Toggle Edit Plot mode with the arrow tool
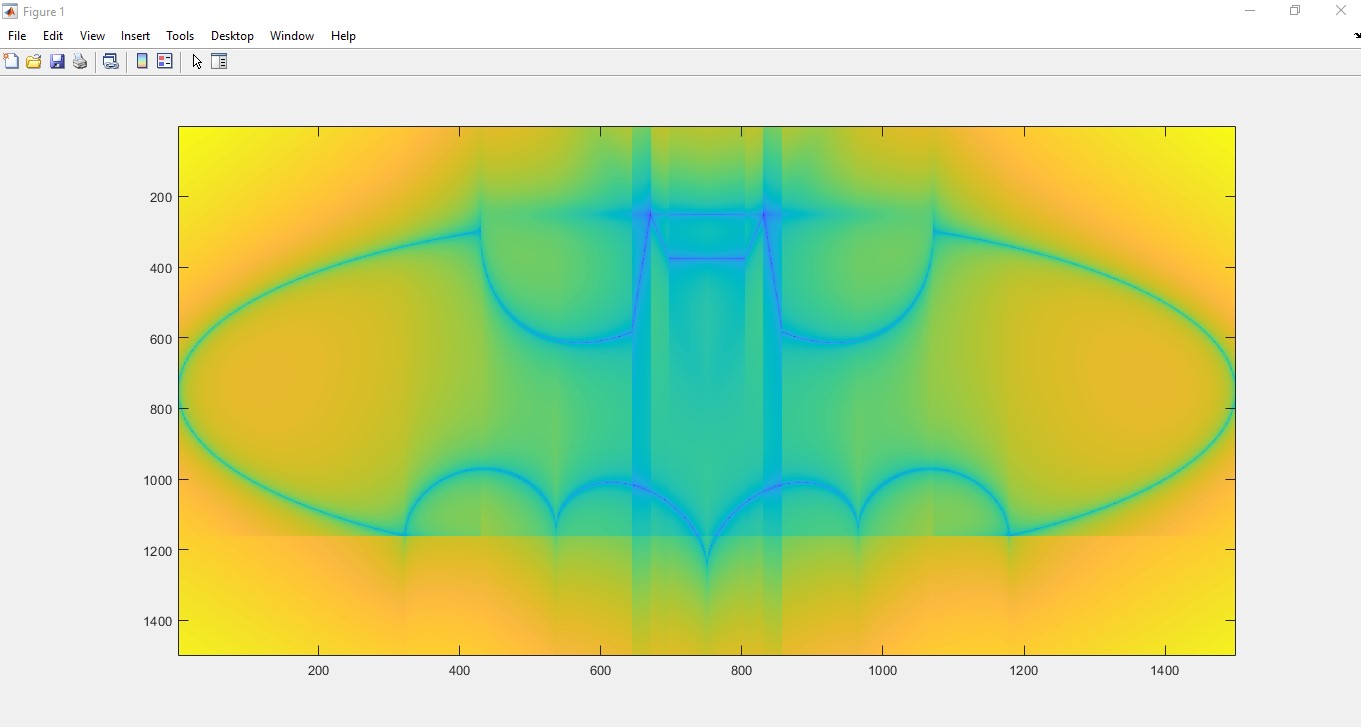Screen dimensions: 1361x727 [x=196, y=61]
